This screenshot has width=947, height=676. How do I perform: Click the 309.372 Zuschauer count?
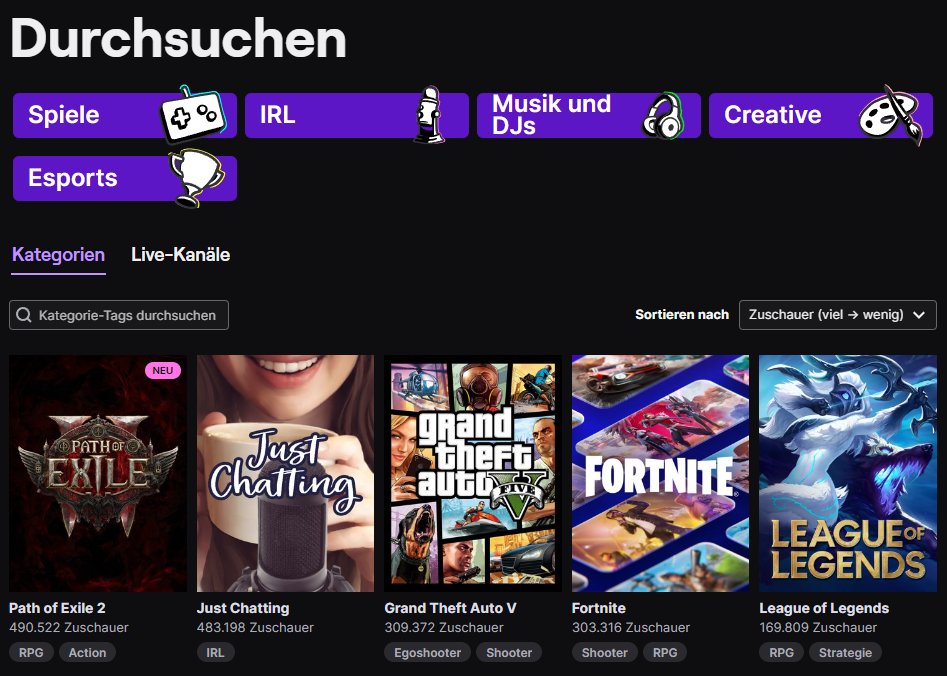[x=444, y=628]
